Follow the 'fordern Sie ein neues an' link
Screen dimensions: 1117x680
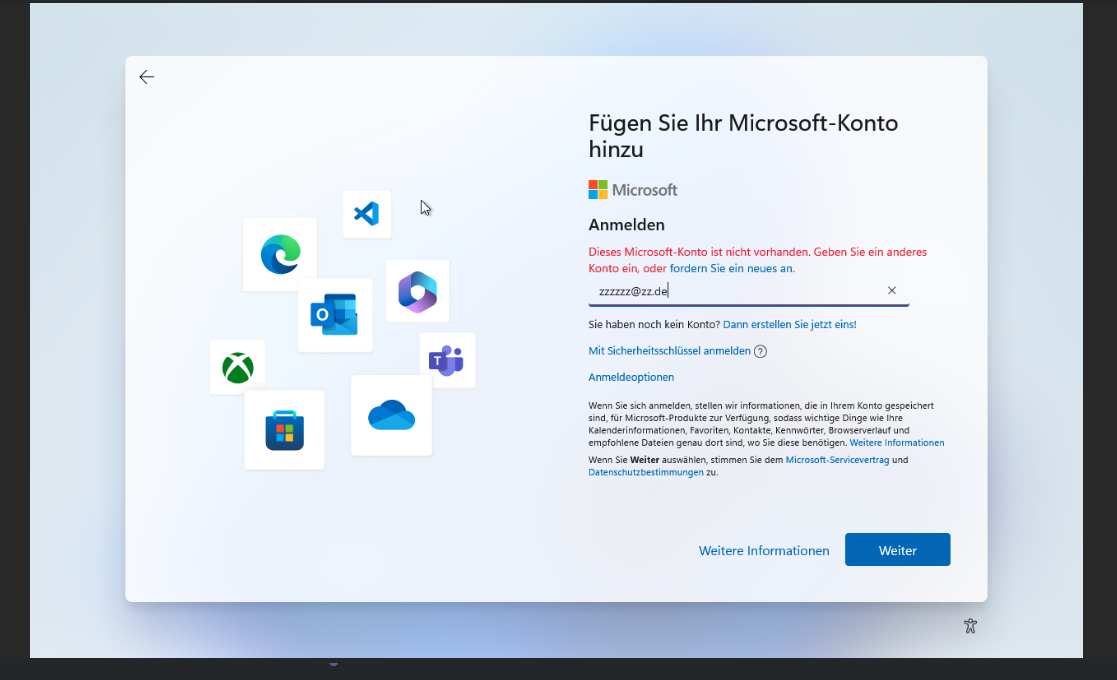731,268
